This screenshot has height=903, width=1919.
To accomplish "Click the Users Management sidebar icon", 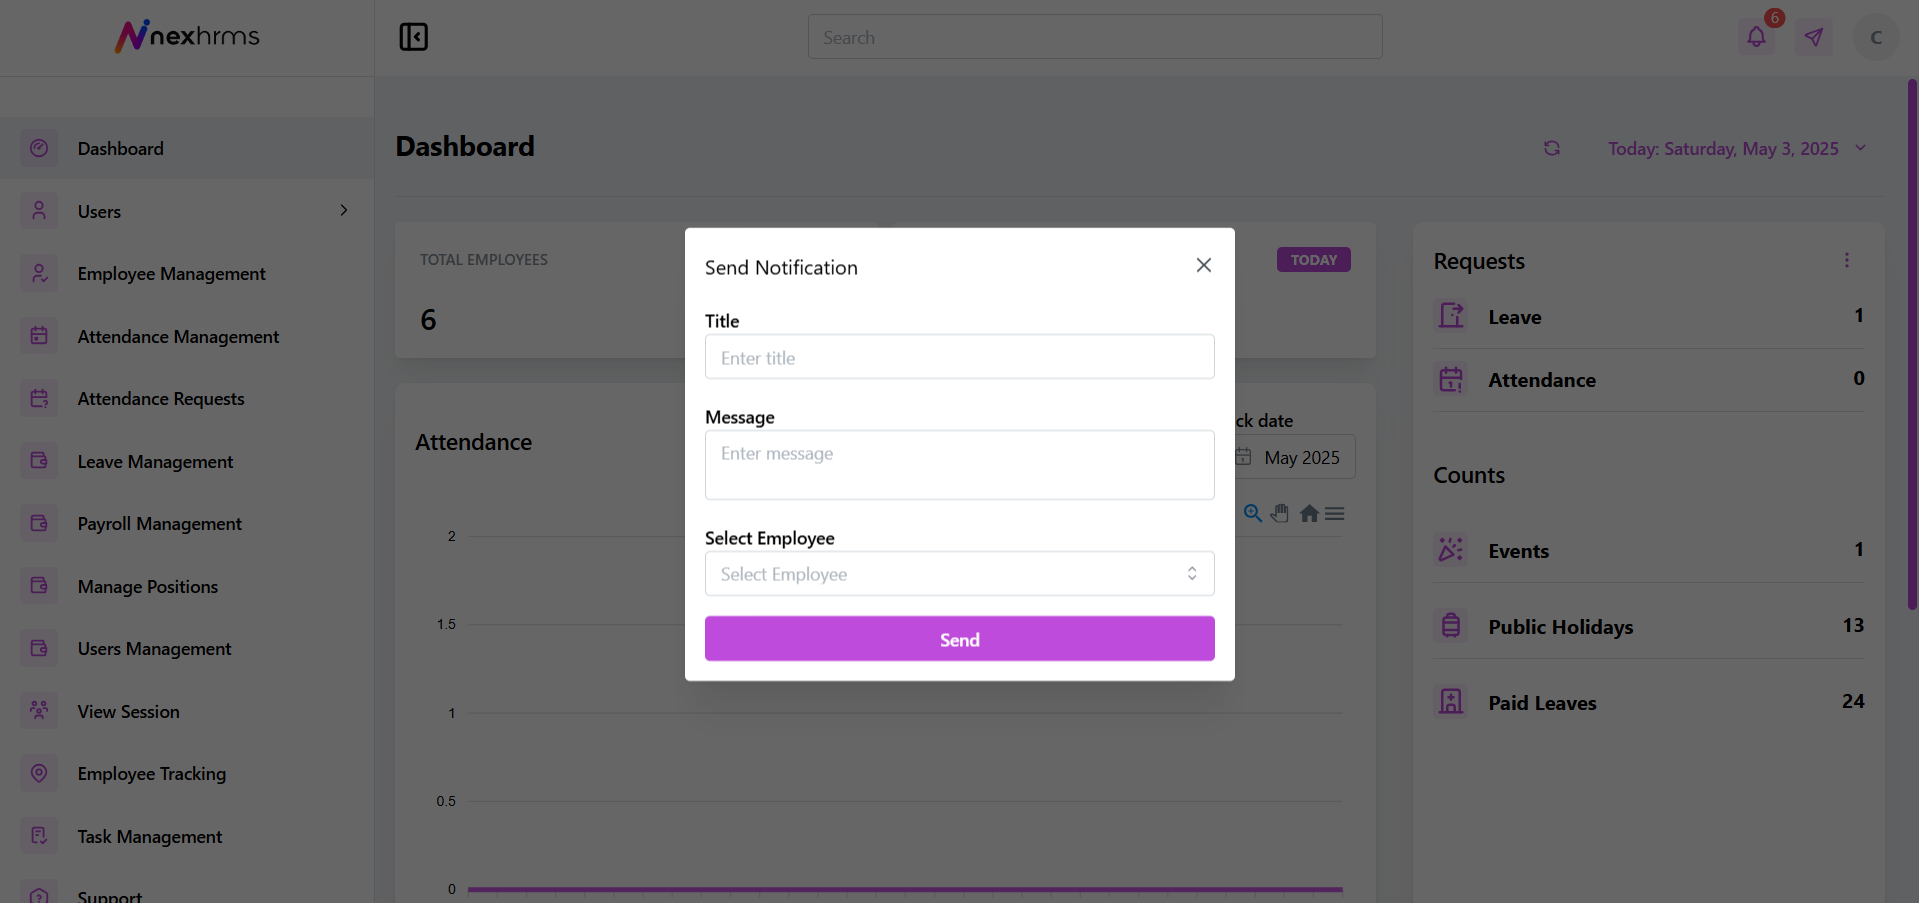I will (39, 648).
